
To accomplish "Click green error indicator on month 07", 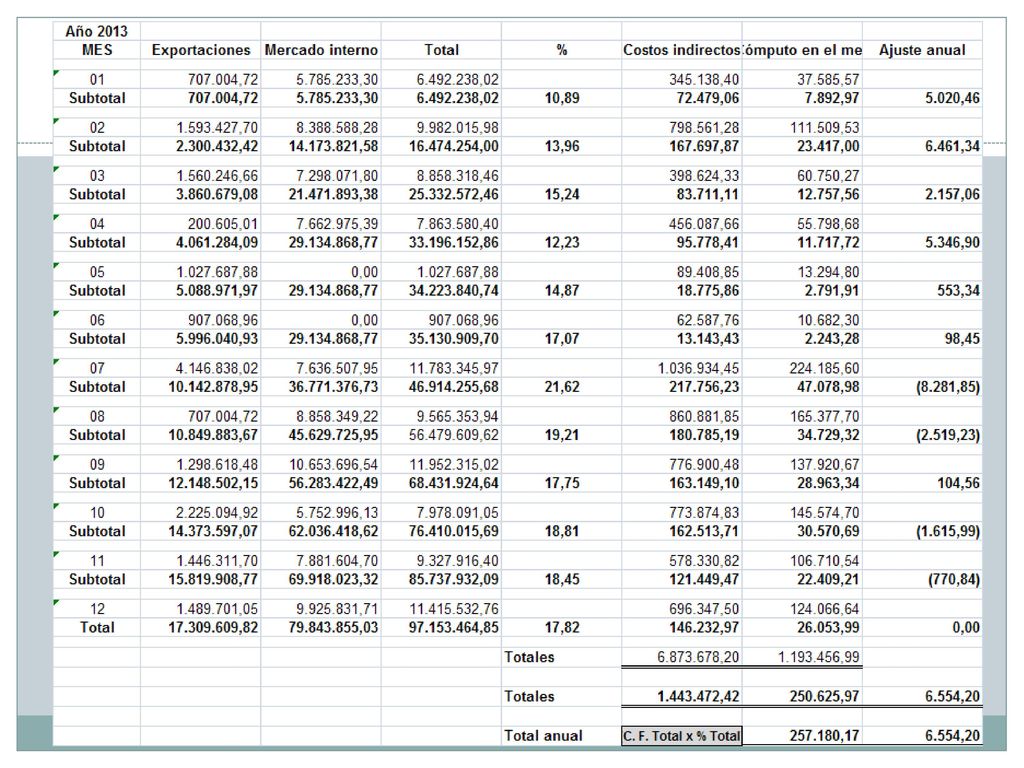I will click(x=57, y=362).
